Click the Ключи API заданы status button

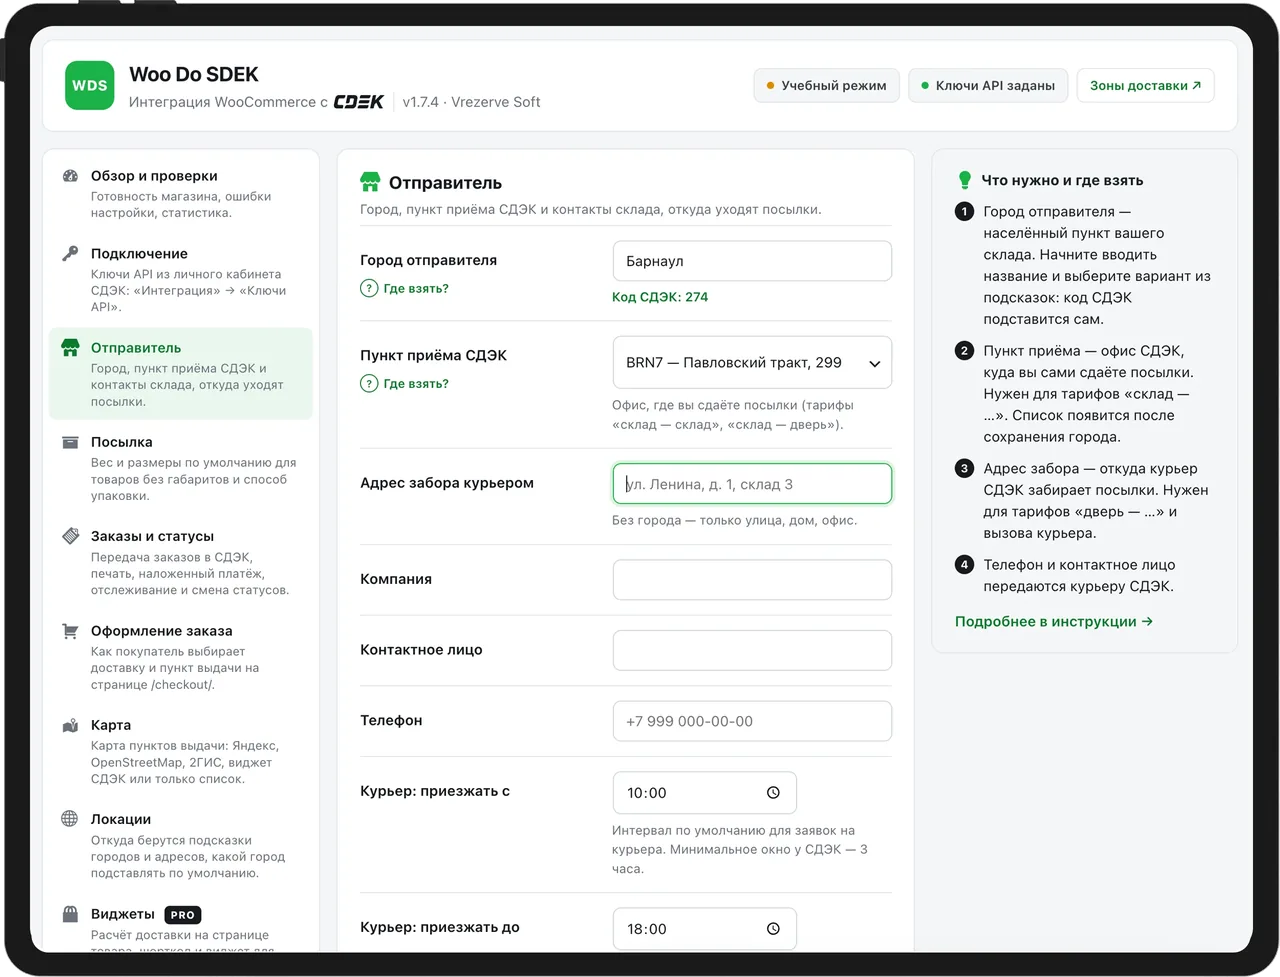pos(988,86)
